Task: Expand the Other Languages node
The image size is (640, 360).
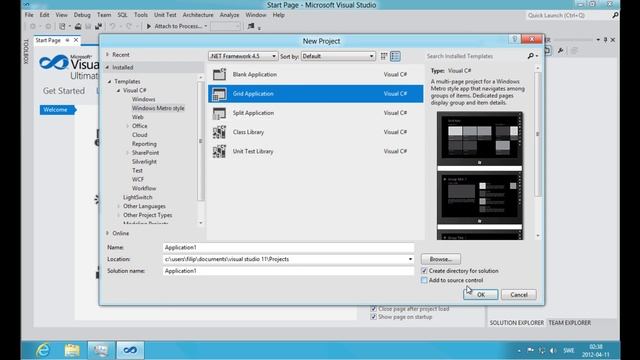Action: 118,206
